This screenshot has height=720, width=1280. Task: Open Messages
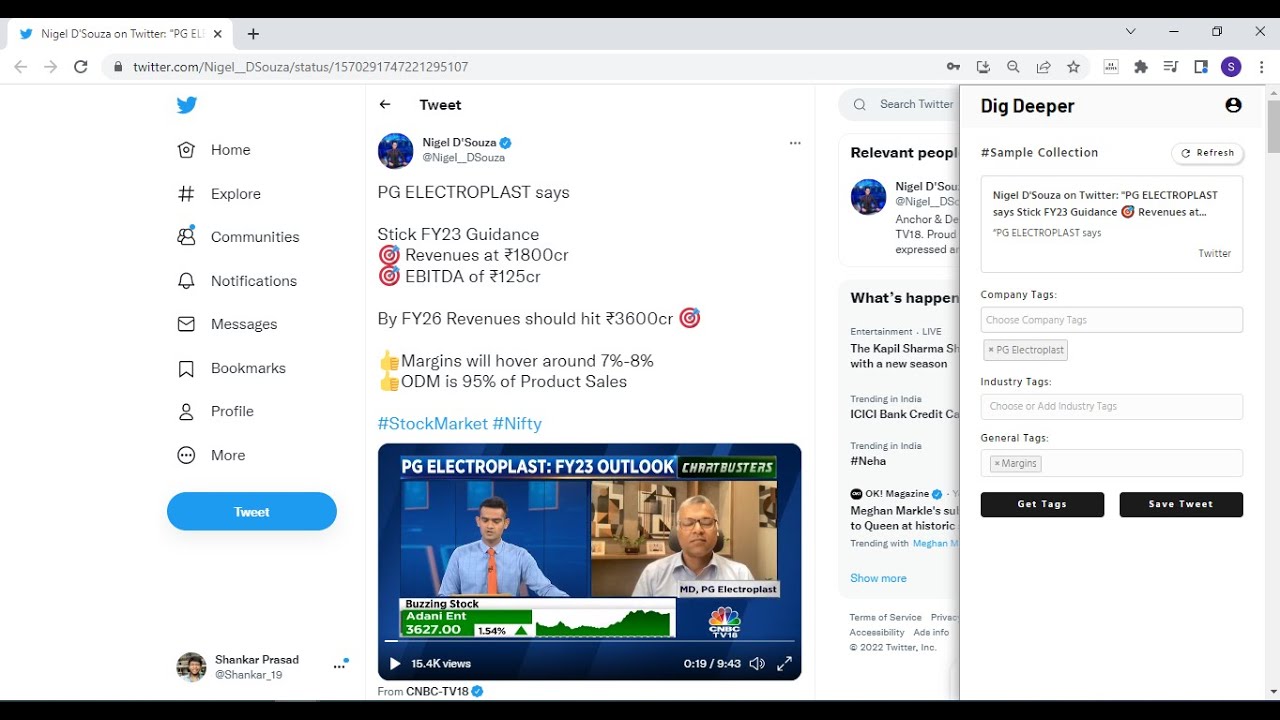click(x=243, y=324)
